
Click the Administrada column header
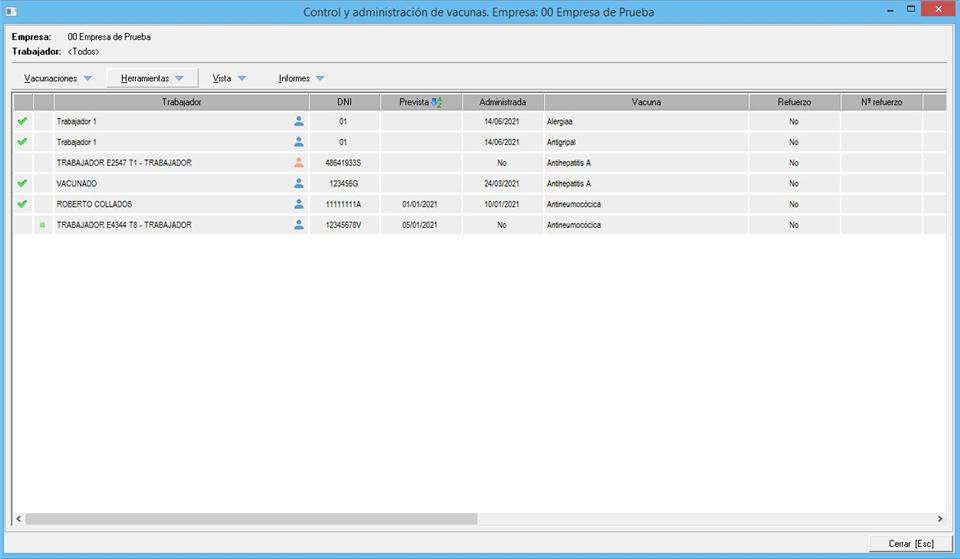(x=502, y=102)
